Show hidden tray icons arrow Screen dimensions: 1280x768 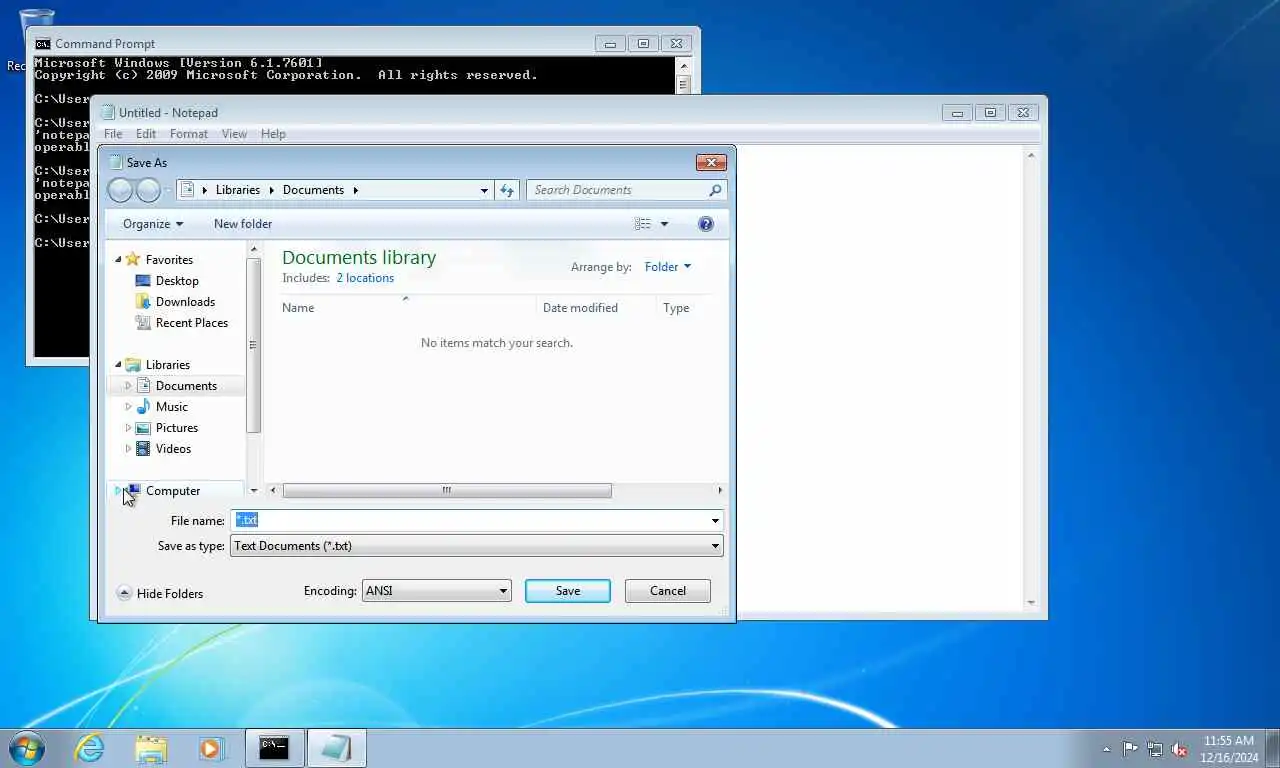tap(1106, 748)
